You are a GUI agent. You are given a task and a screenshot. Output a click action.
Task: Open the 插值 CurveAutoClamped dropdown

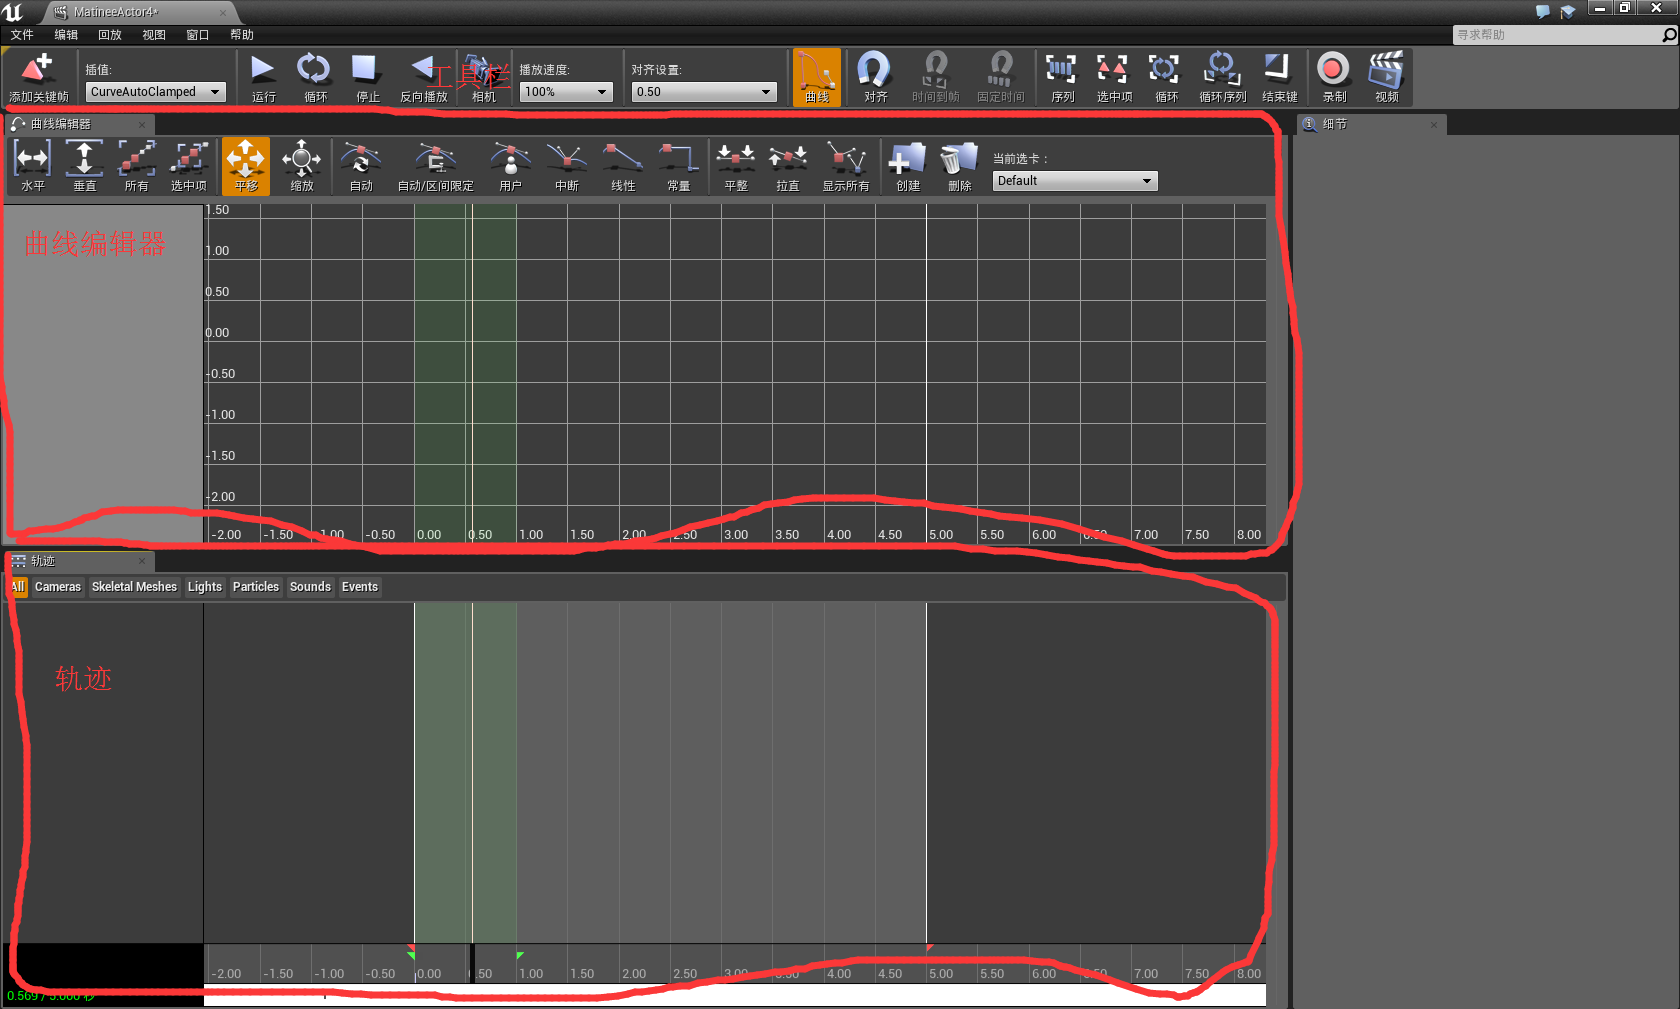[x=155, y=92]
